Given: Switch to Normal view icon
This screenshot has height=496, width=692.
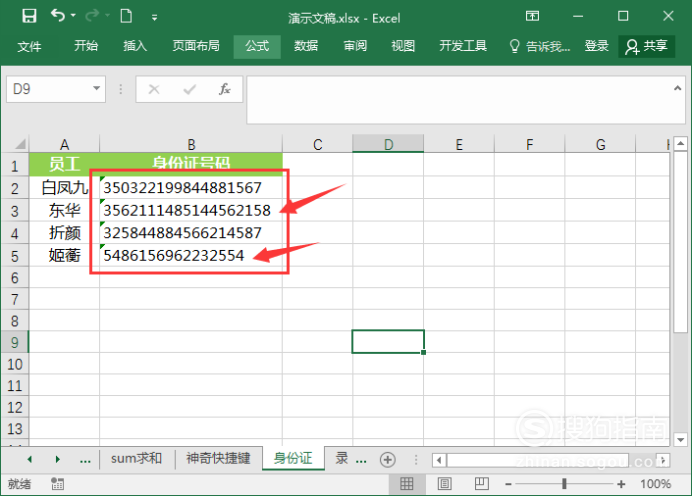Looking at the screenshot, I should coord(406,484).
